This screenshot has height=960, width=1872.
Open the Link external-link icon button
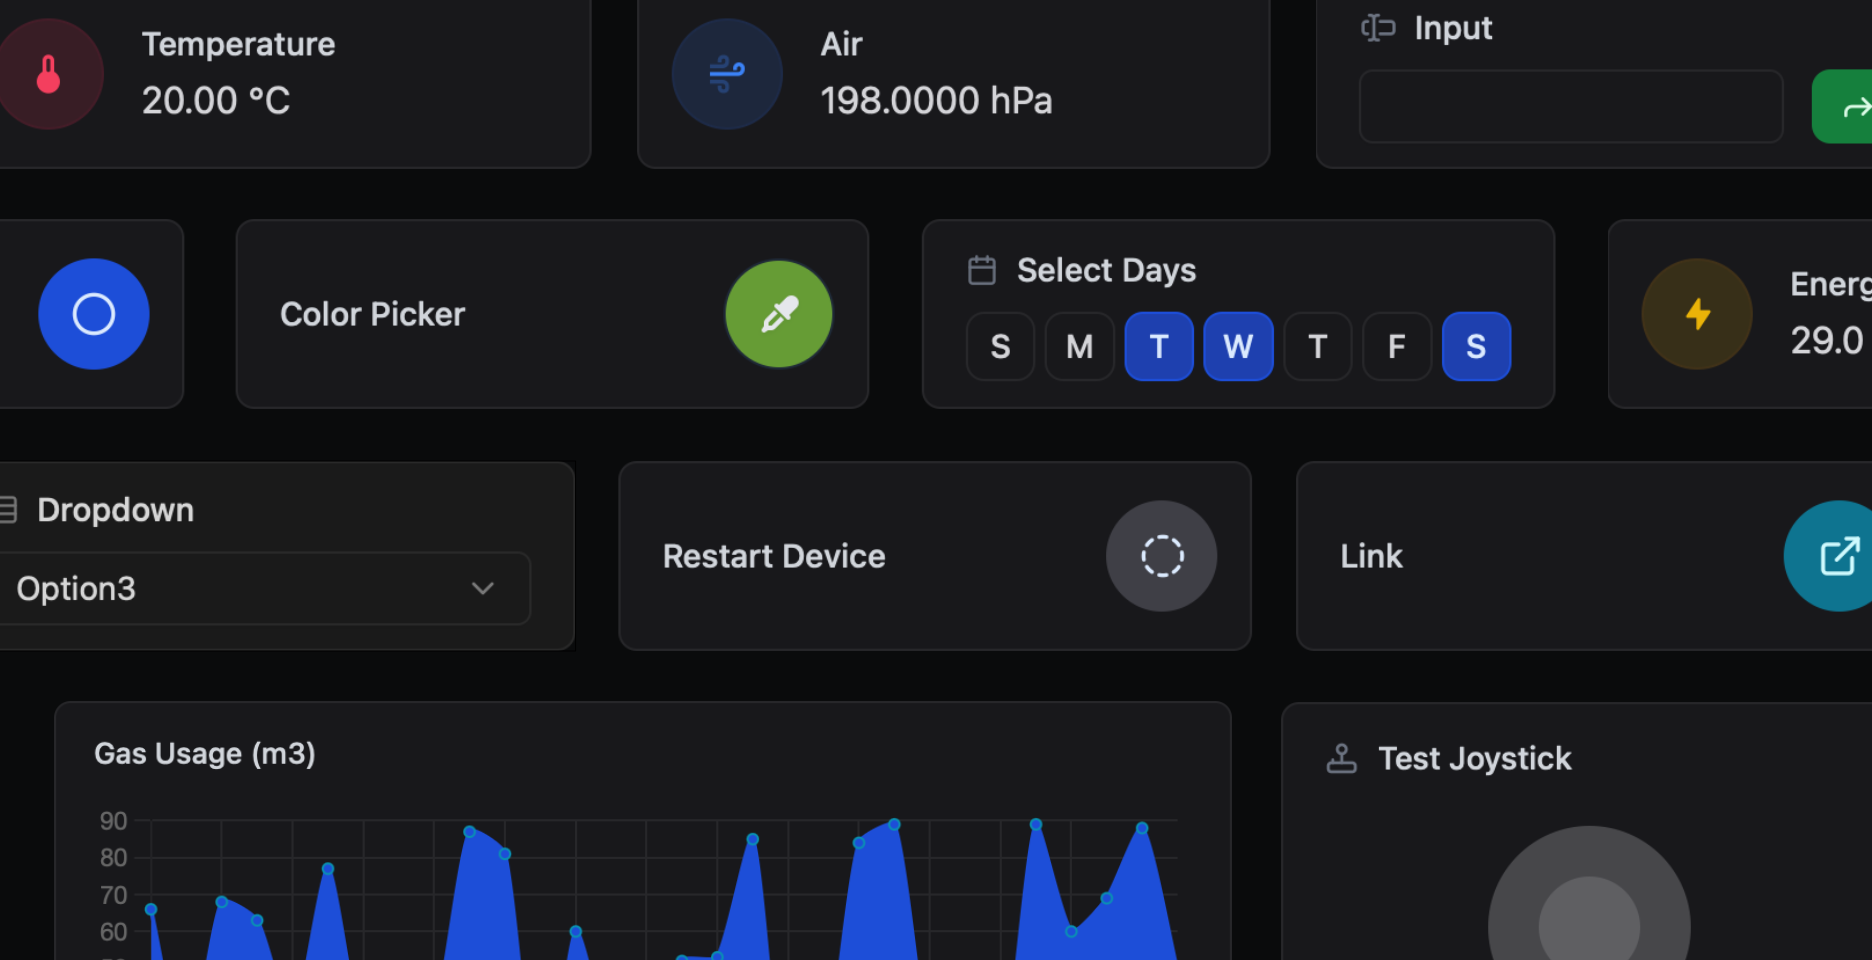click(x=1836, y=556)
